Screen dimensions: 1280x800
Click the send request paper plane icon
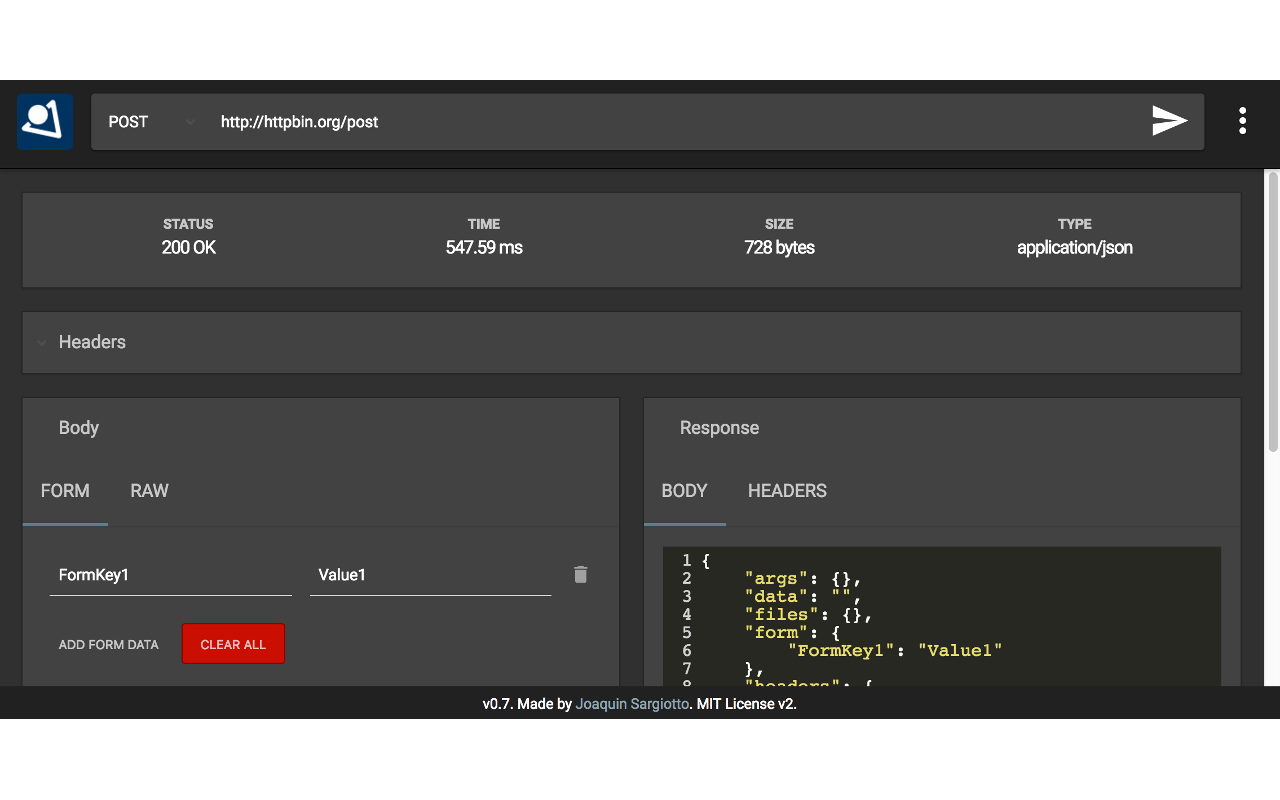(1169, 121)
